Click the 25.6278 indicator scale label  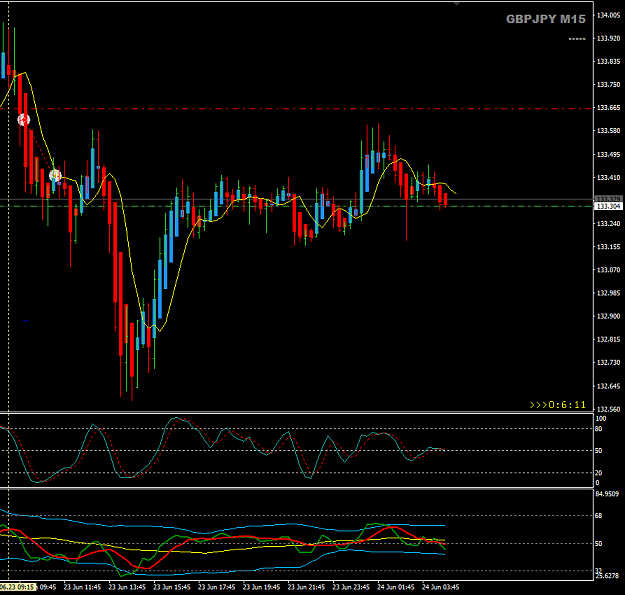tap(607, 576)
